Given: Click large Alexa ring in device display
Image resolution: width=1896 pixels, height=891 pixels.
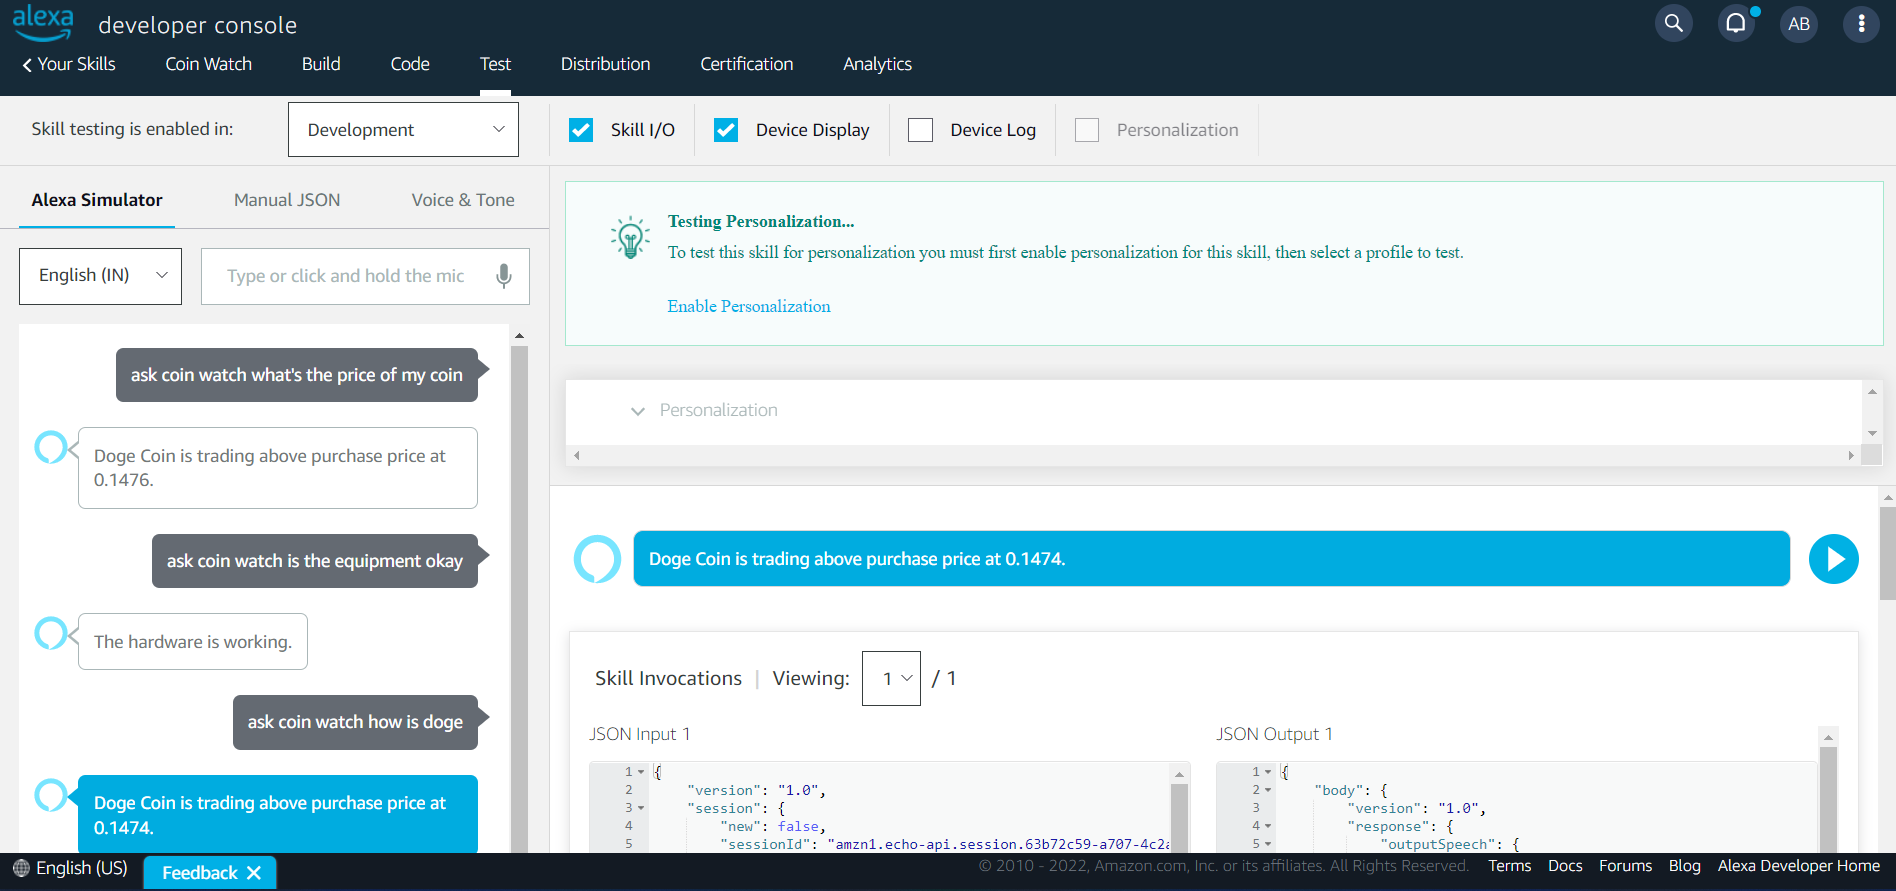Looking at the screenshot, I should pos(597,559).
